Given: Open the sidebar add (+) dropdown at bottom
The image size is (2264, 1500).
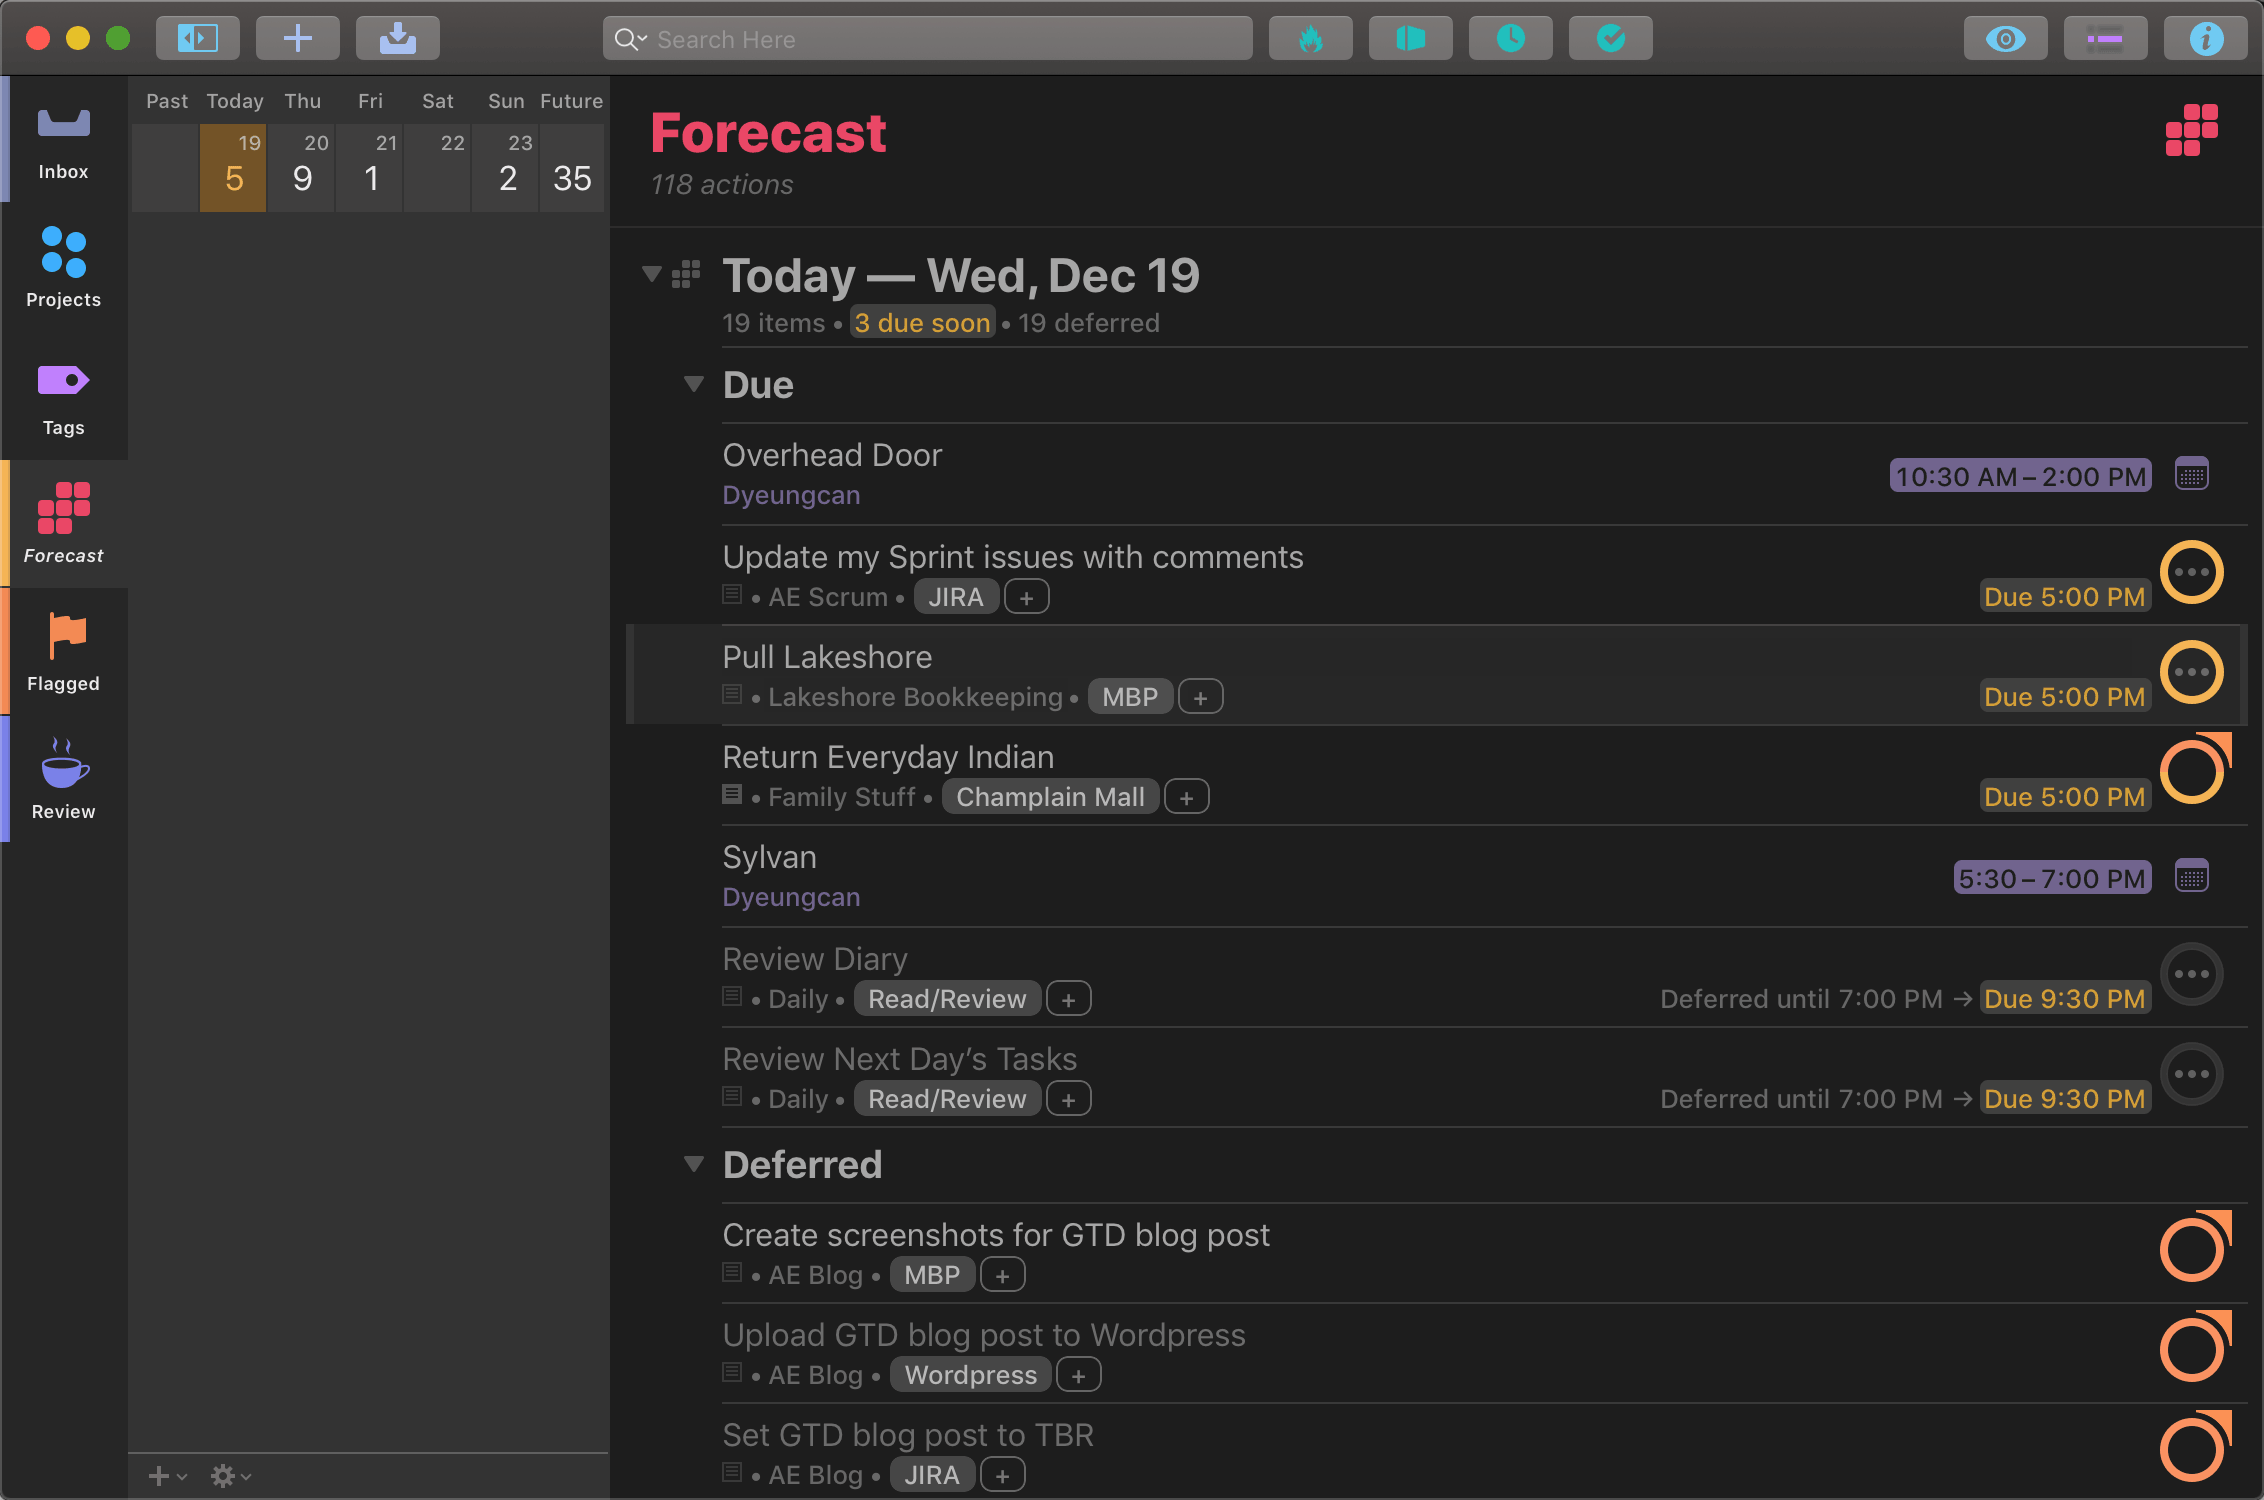Looking at the screenshot, I should pyautogui.click(x=167, y=1476).
